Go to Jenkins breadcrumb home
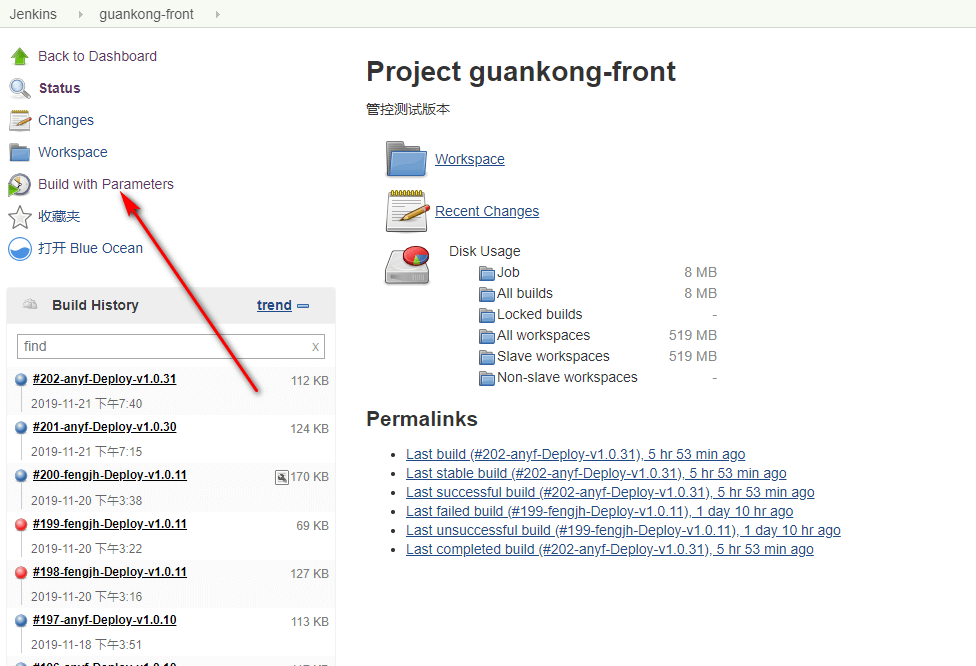Image resolution: width=976 pixels, height=666 pixels. [33, 14]
